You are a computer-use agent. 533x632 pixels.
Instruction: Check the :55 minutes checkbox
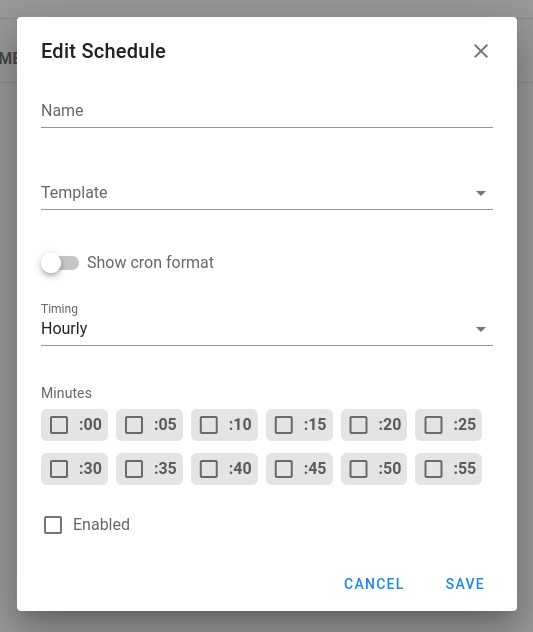point(433,469)
